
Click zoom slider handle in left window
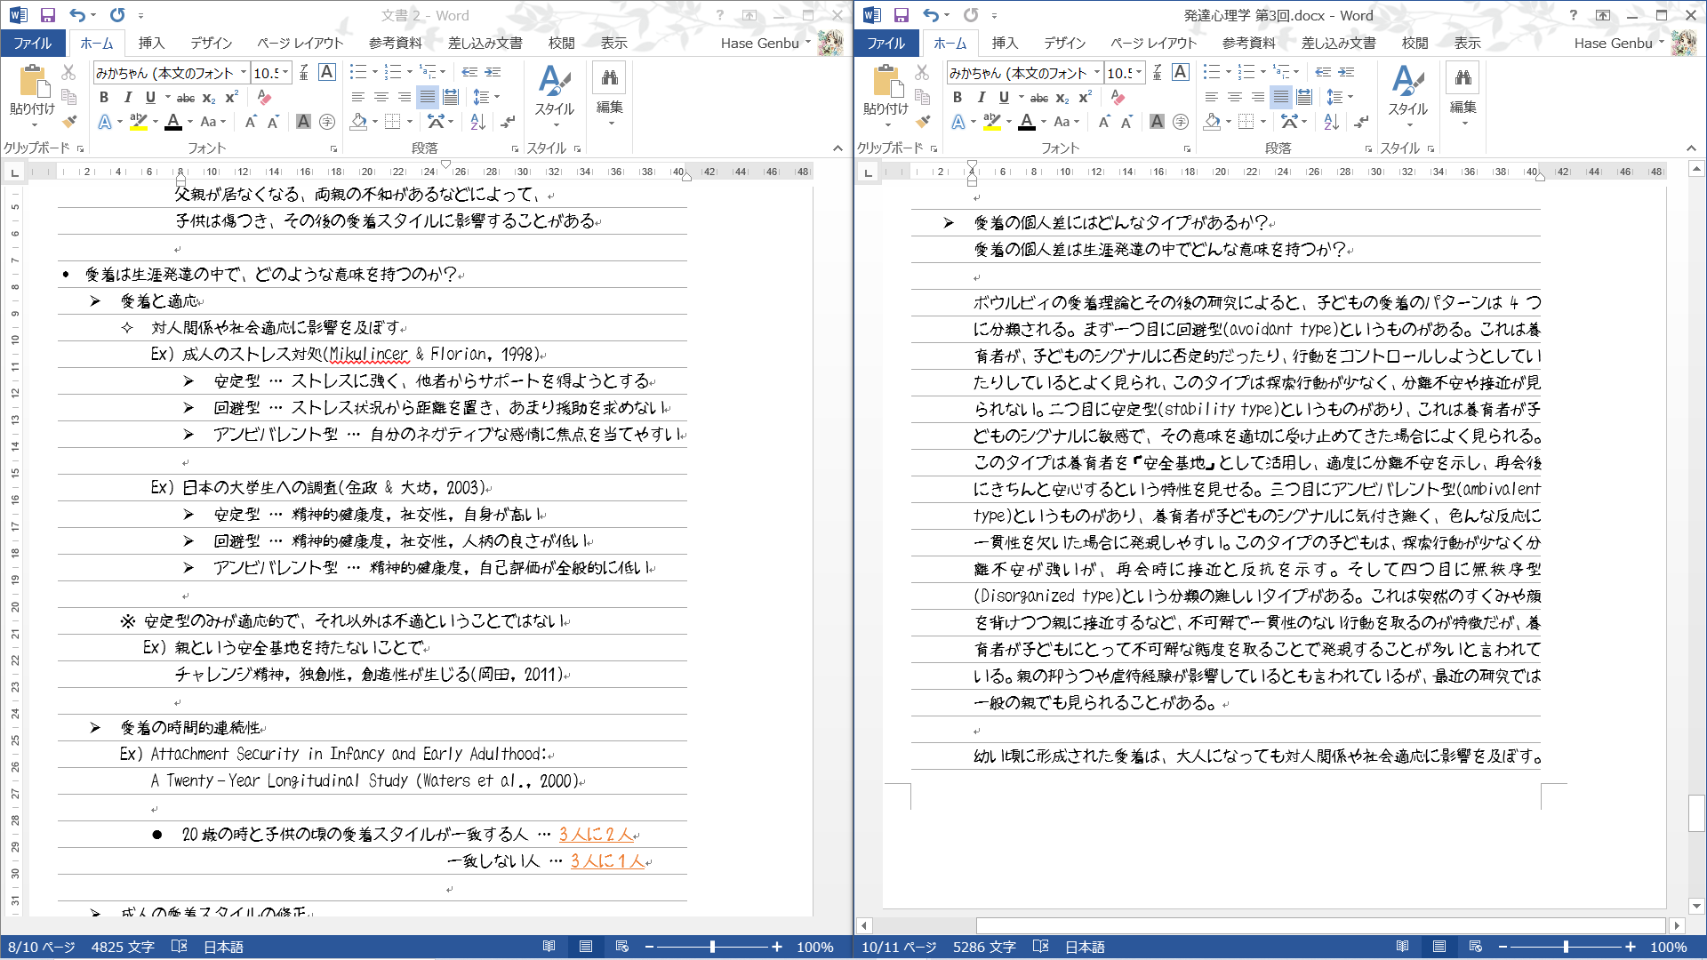click(712, 947)
